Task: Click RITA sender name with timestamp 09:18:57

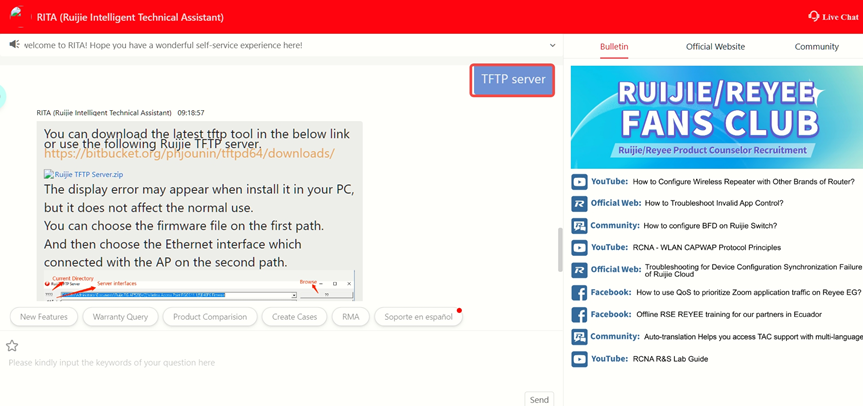Action: 121,113
